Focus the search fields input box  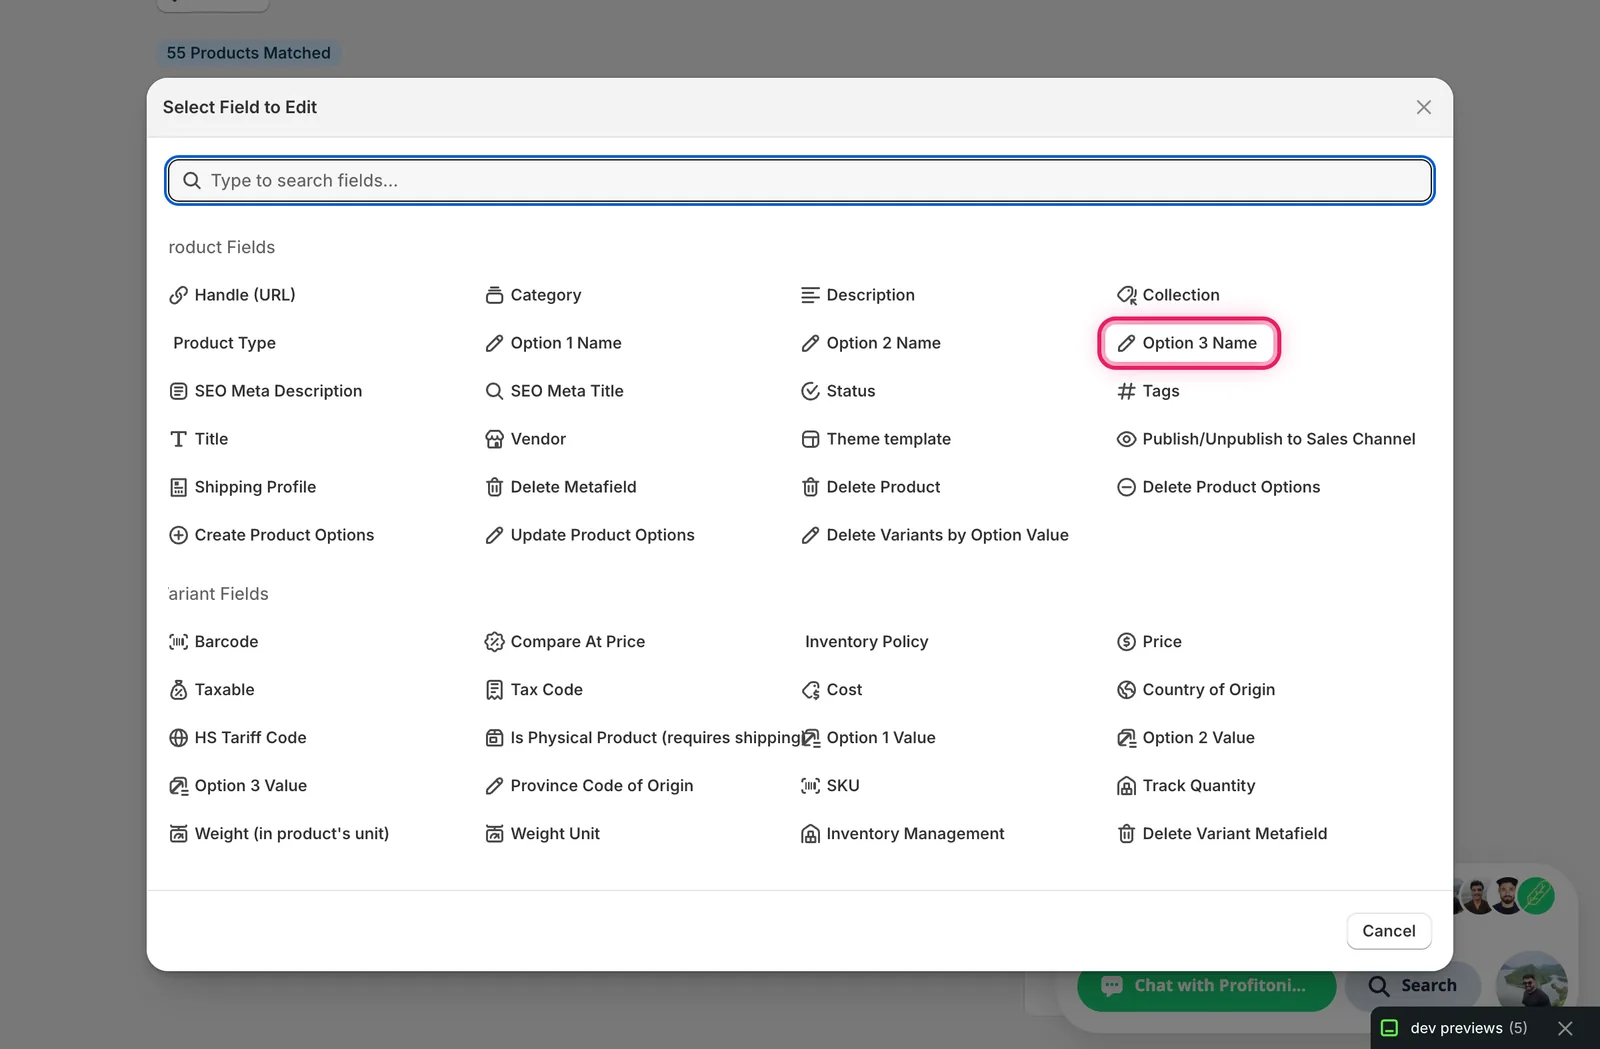[800, 181]
